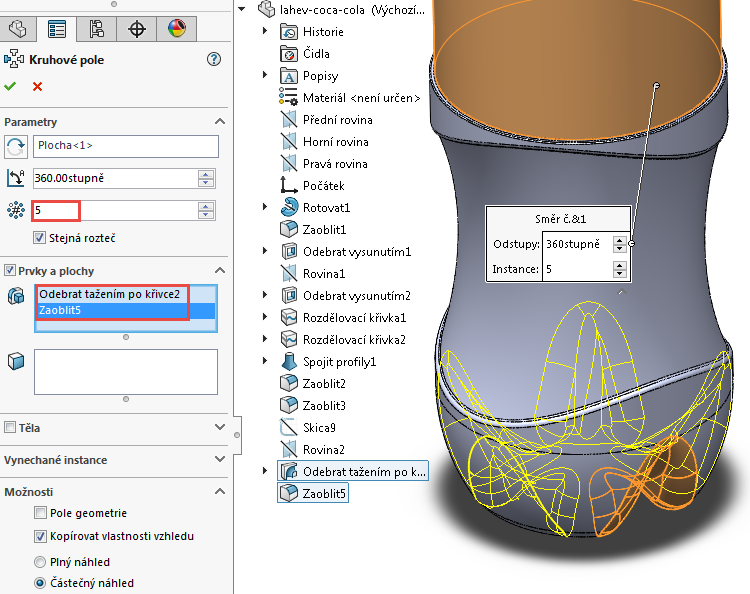Toggle the Stejná rozteč checkbox

click(x=40, y=238)
